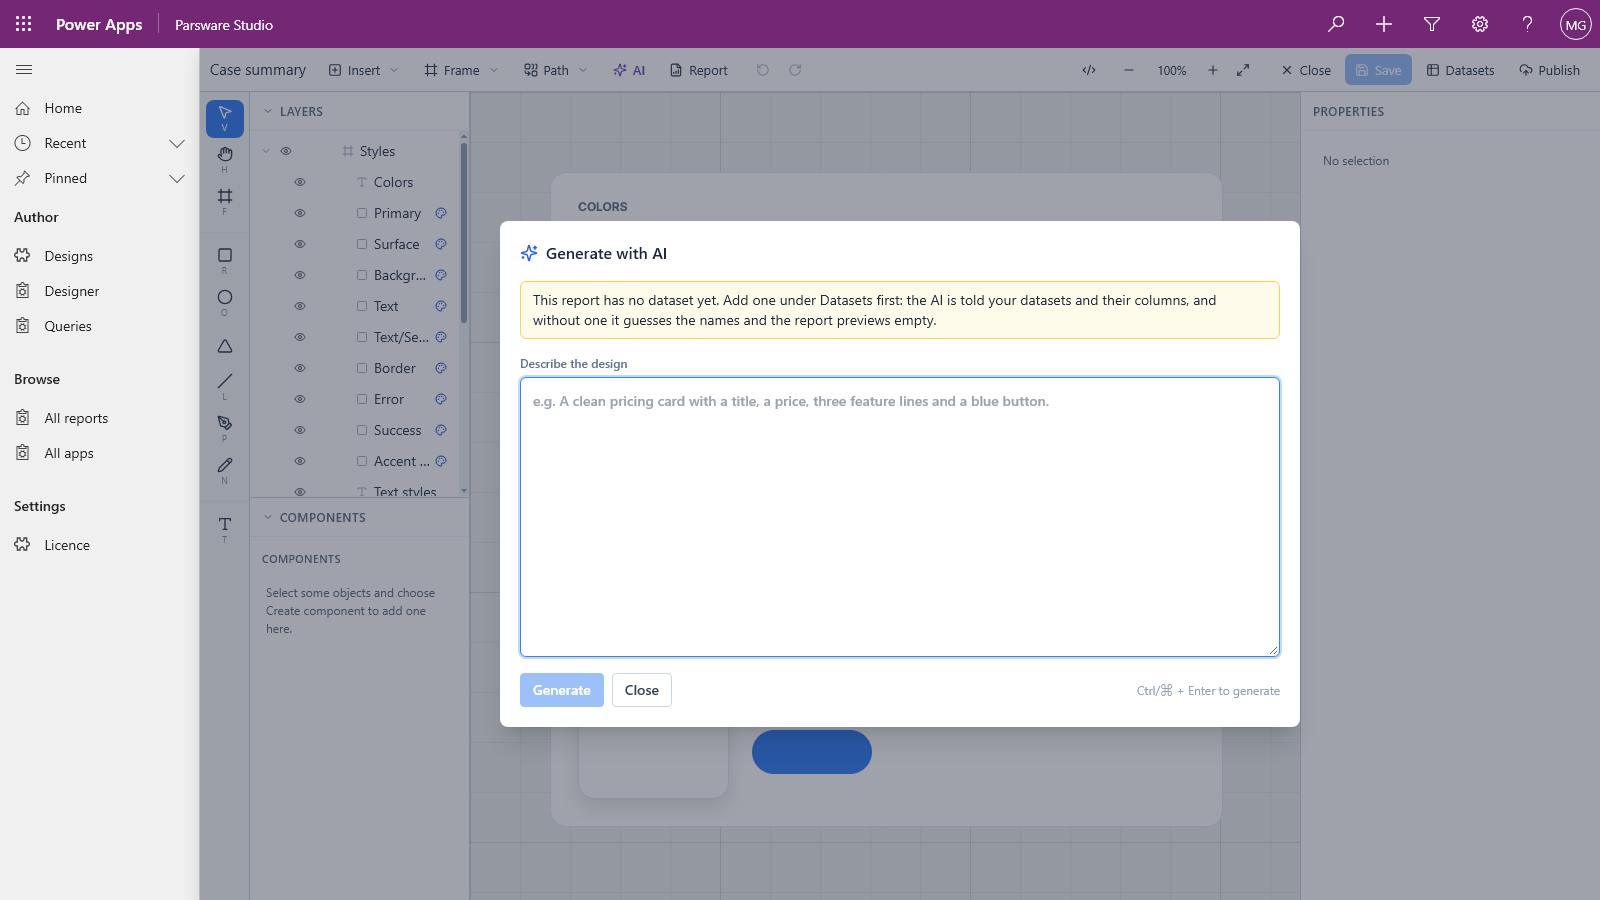Viewport: 1600px width, 900px height.
Task: Focus the Describe the design text area
Action: tap(900, 517)
